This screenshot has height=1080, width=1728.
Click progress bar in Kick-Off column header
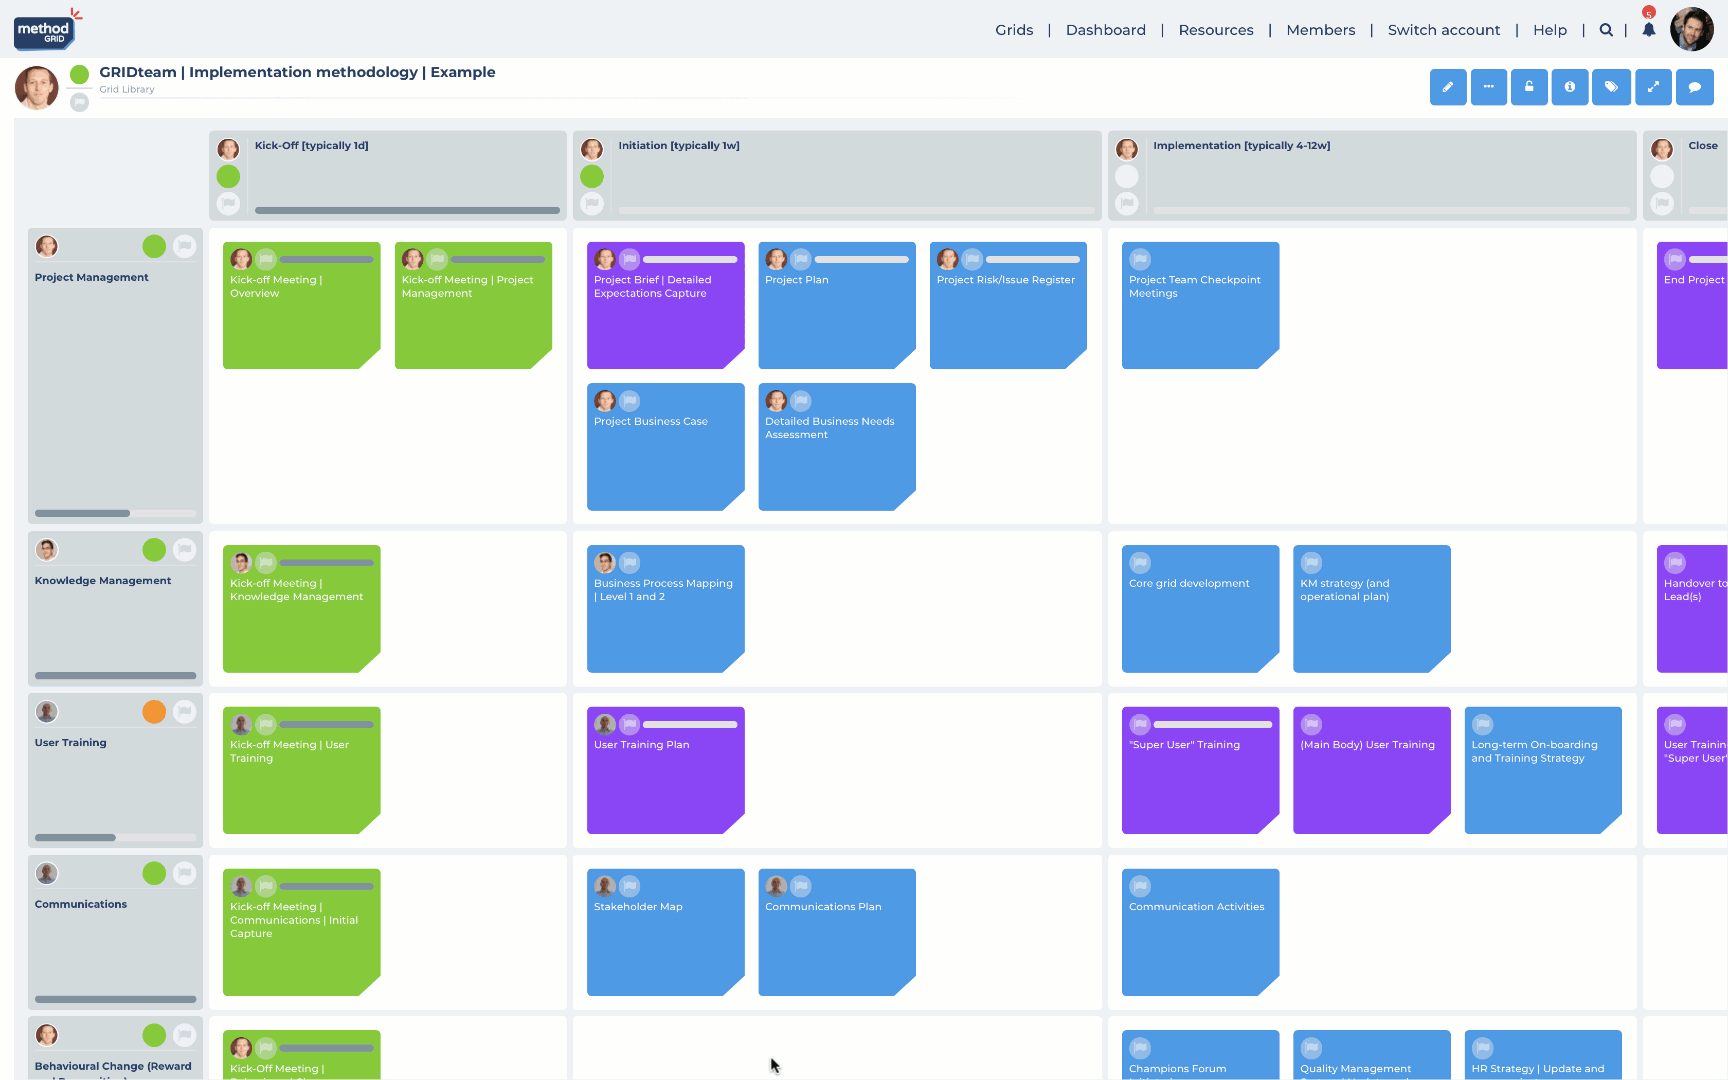[x=407, y=210]
